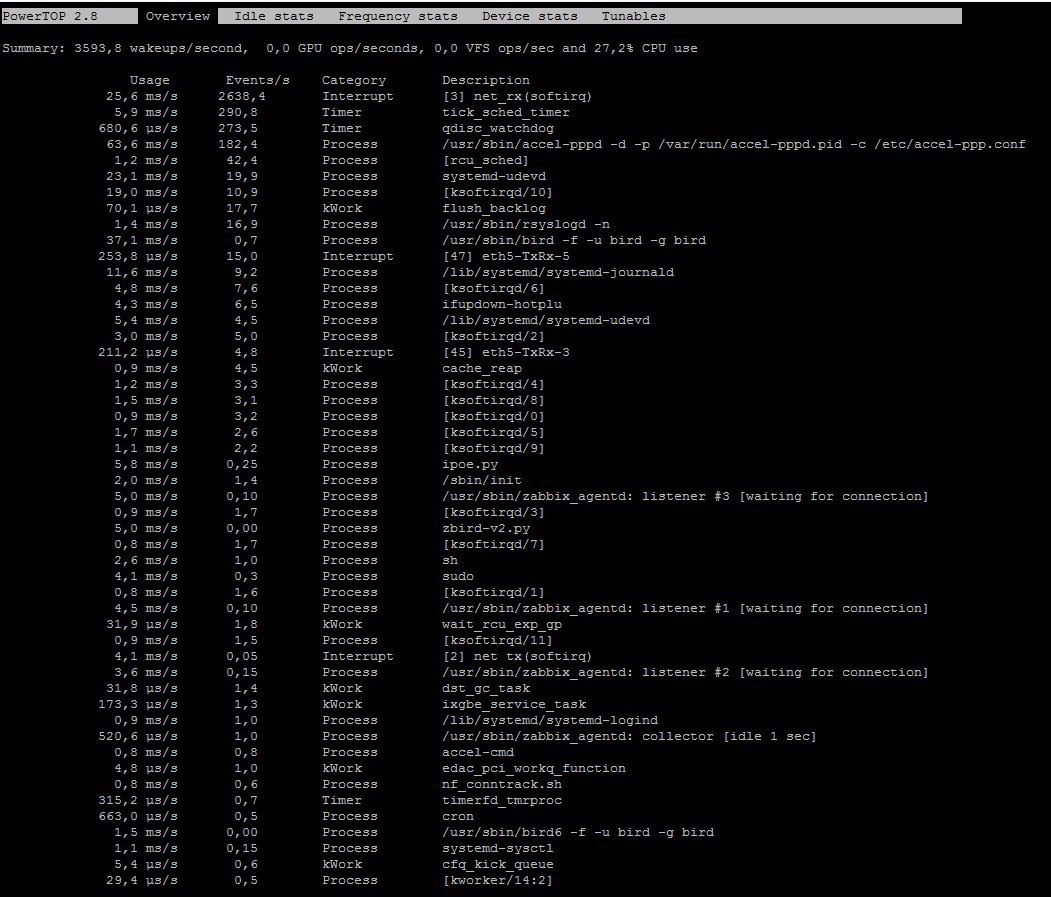Select the qdisc_watchdog timer row

coord(326,129)
